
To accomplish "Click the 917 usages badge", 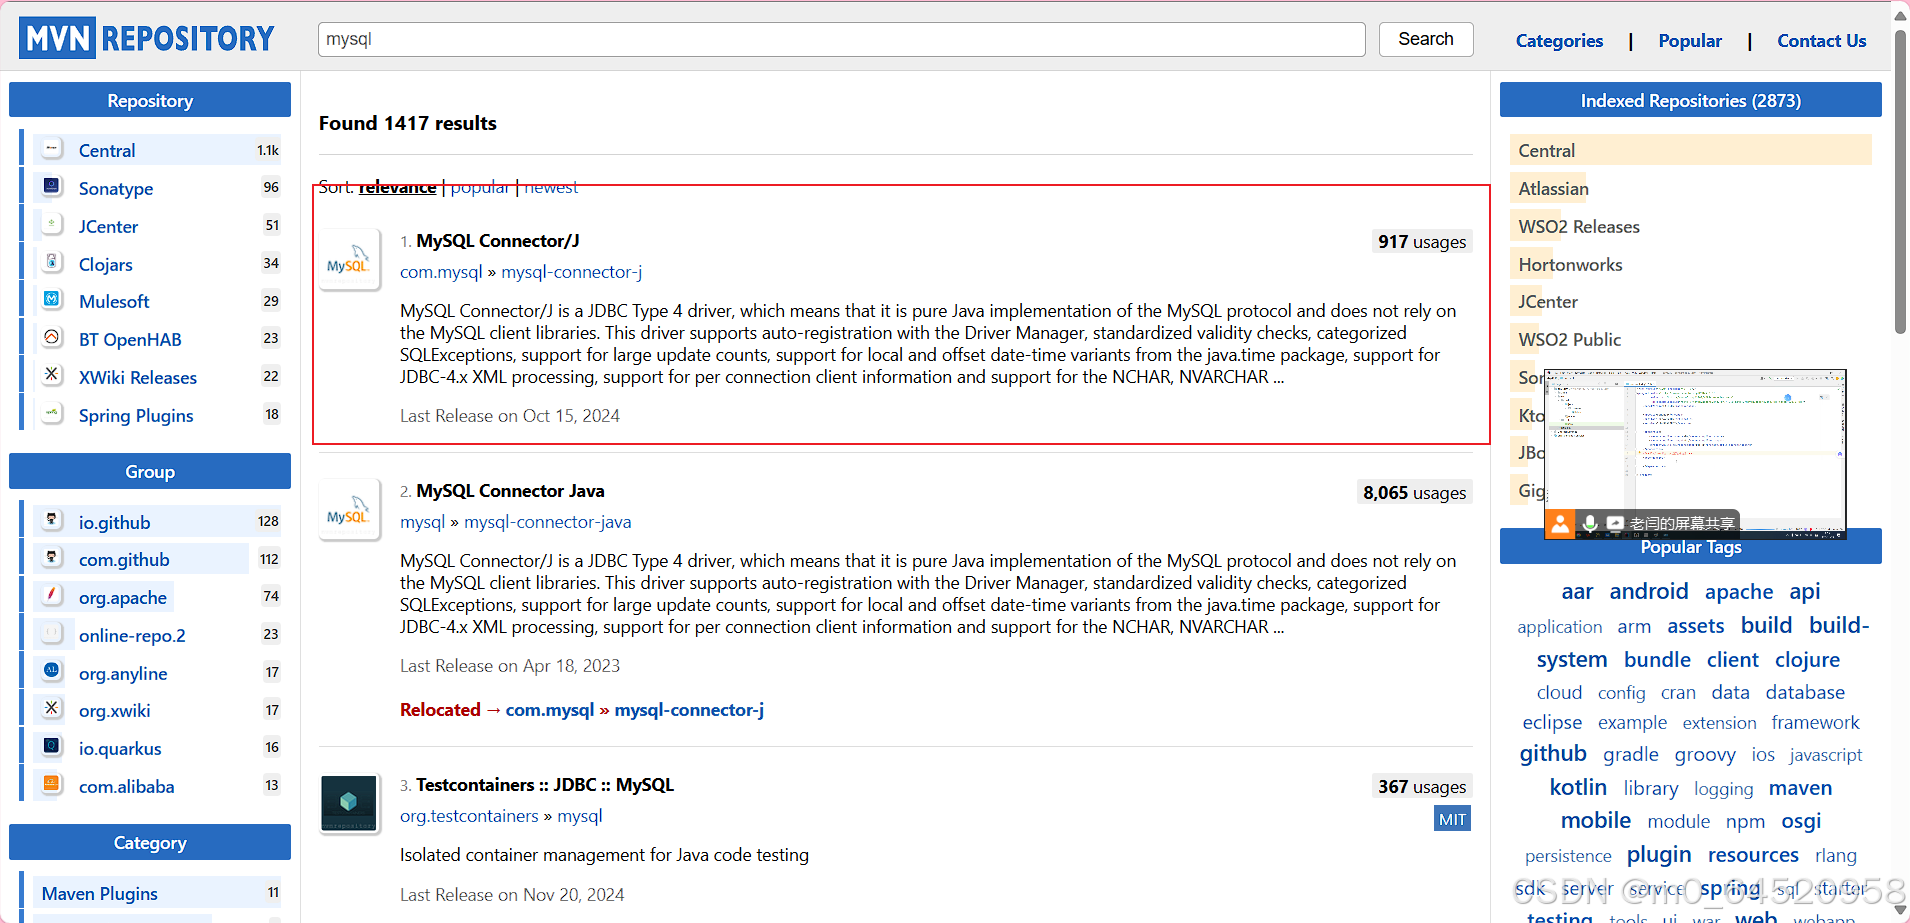I will pos(1421,242).
